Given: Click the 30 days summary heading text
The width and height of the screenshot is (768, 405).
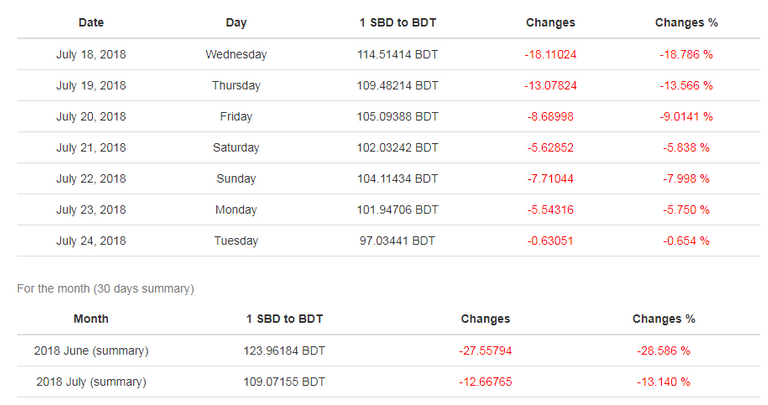Looking at the screenshot, I should tap(106, 288).
